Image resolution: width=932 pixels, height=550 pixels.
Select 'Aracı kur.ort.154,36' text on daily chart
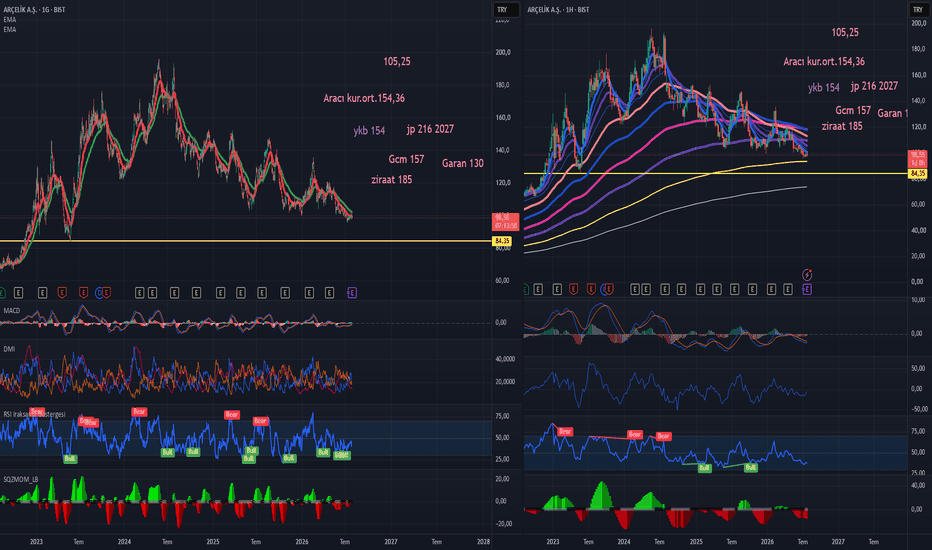(x=364, y=98)
